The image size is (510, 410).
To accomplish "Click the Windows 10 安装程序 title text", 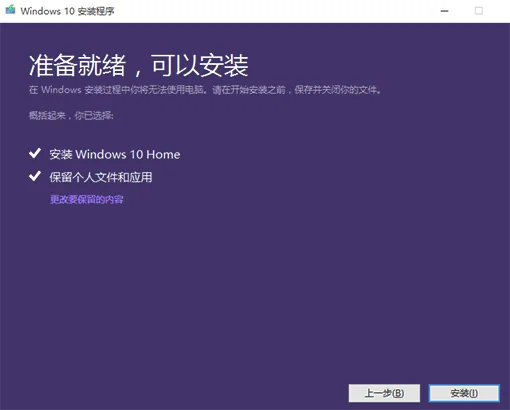I will pyautogui.click(x=68, y=11).
